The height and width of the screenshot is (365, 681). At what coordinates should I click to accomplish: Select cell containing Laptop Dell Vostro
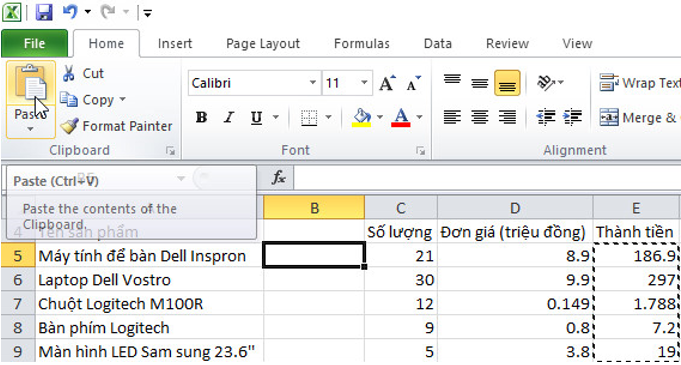coord(149,279)
